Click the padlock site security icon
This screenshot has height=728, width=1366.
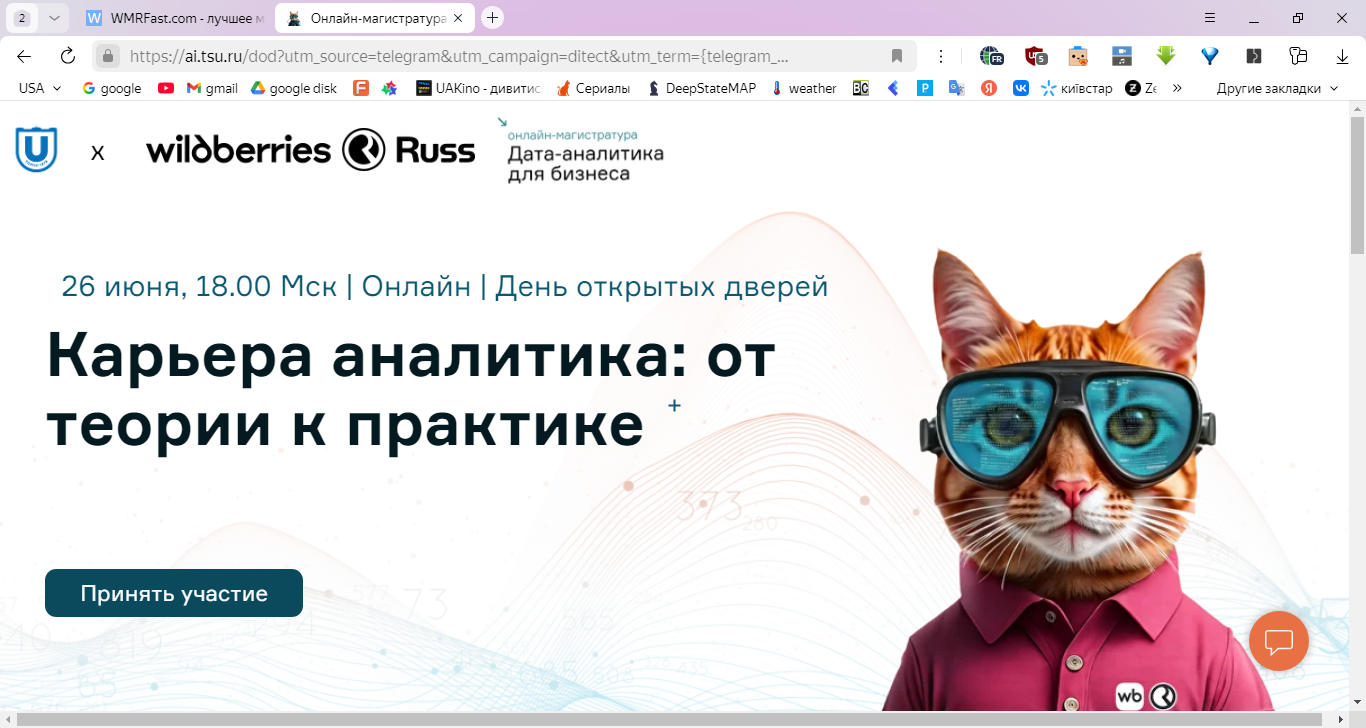pyautogui.click(x=109, y=56)
